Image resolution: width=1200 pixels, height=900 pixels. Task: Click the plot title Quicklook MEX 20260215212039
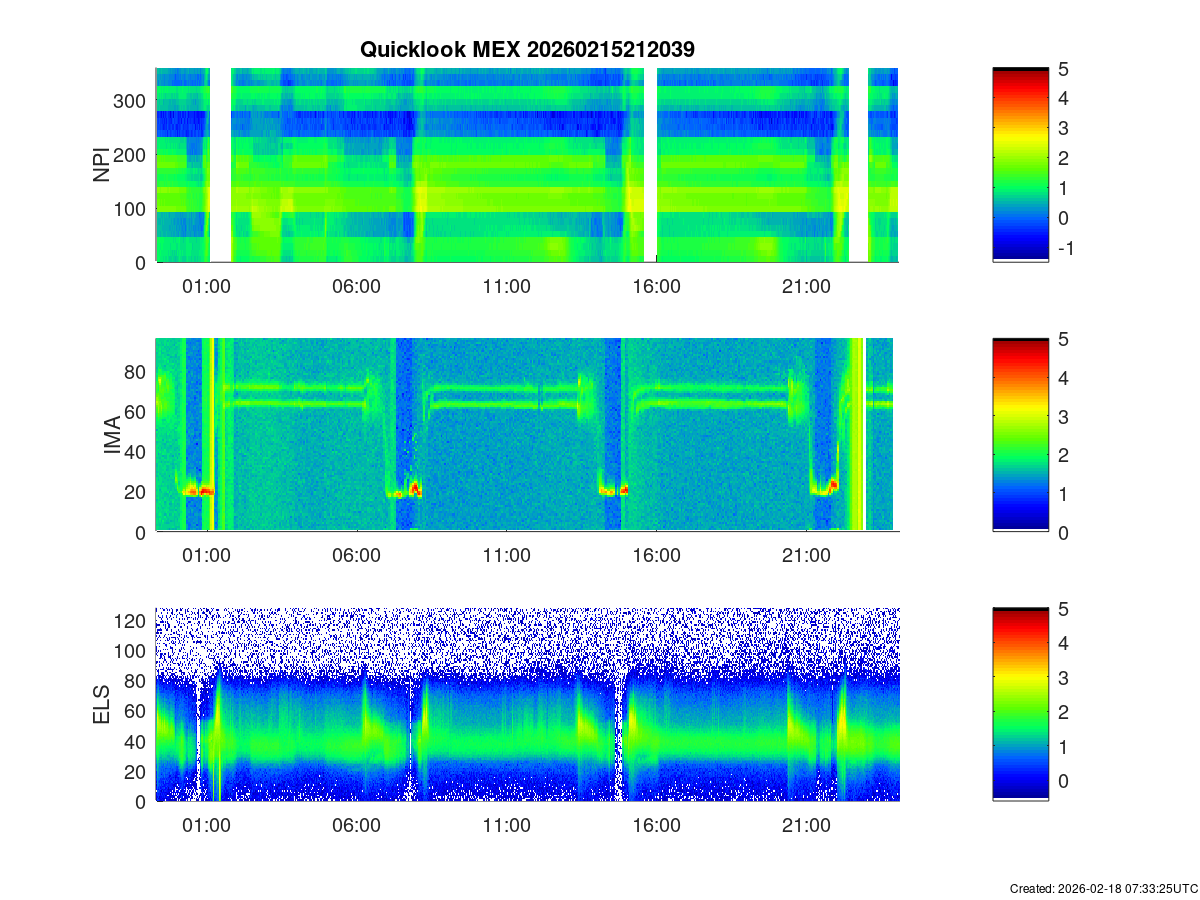pos(526,49)
